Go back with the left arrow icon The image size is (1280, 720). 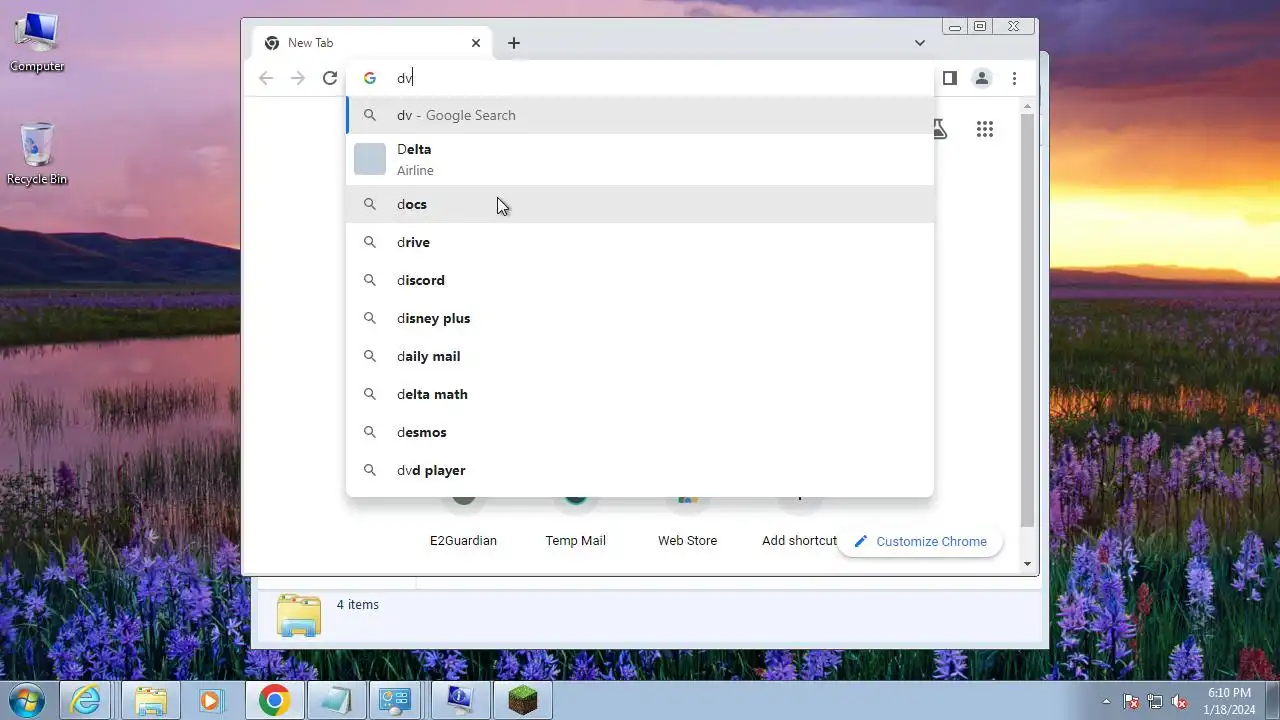(x=266, y=78)
